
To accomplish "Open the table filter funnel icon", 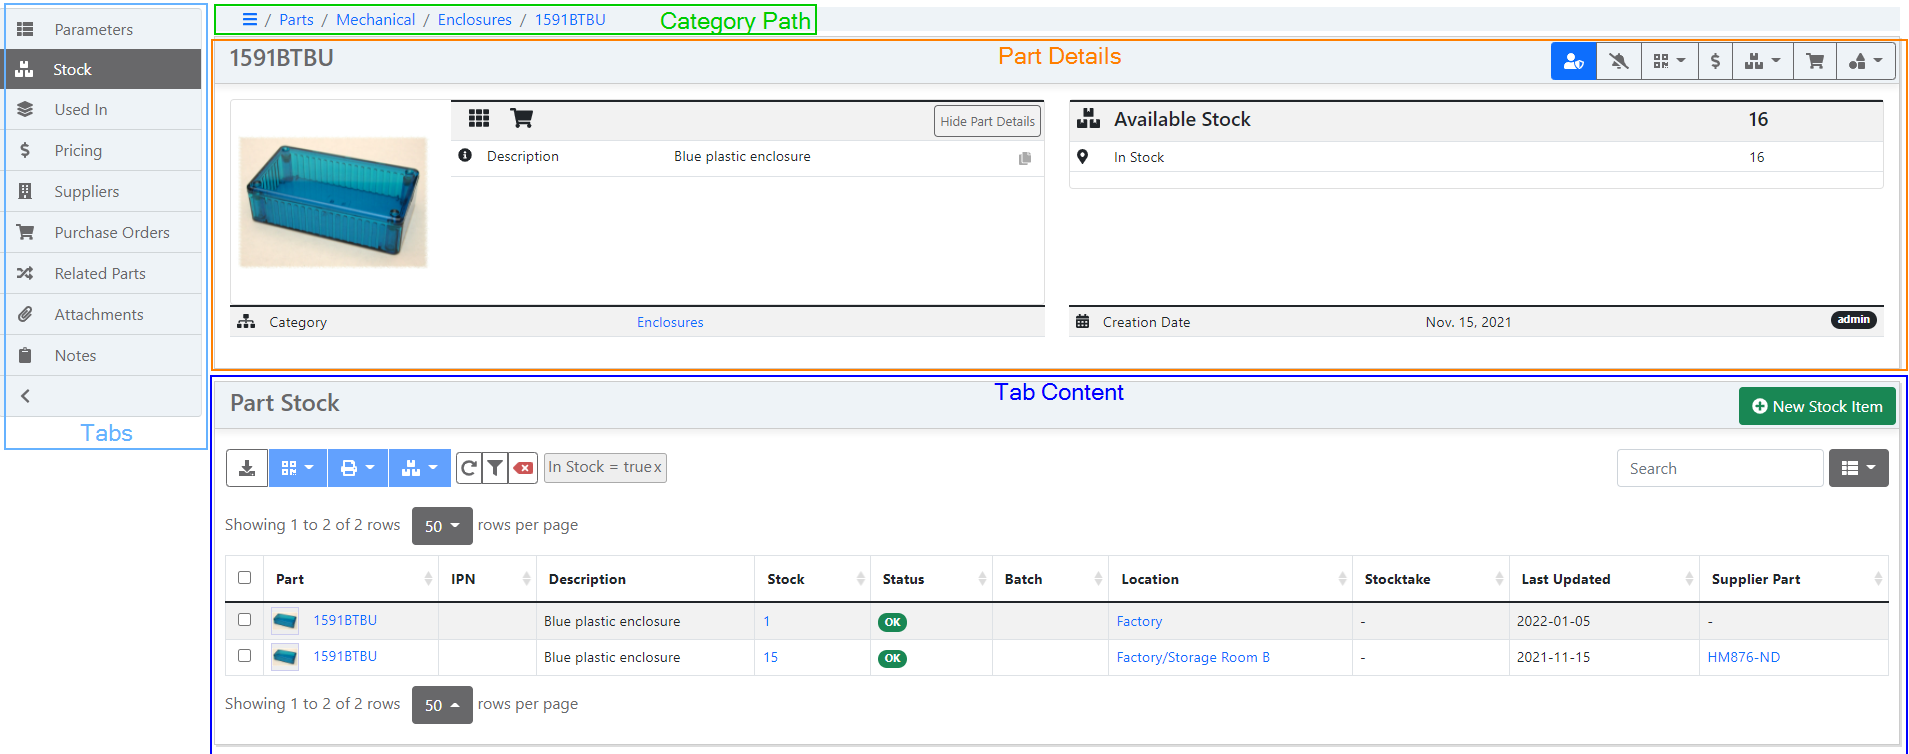I will click(495, 468).
